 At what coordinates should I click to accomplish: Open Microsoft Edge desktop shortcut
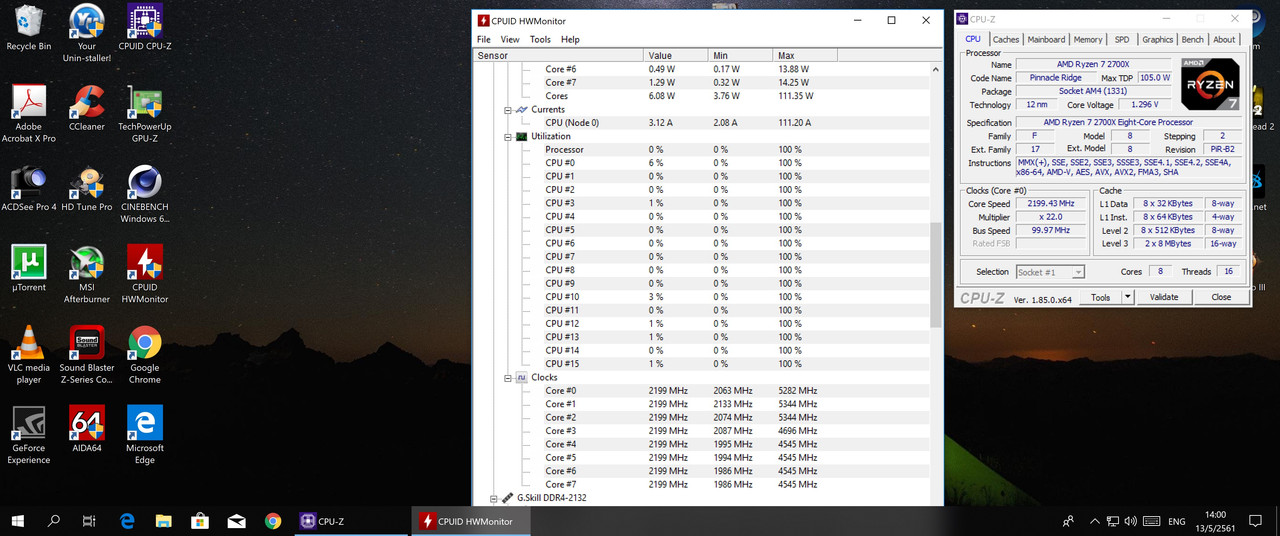[x=145, y=435]
